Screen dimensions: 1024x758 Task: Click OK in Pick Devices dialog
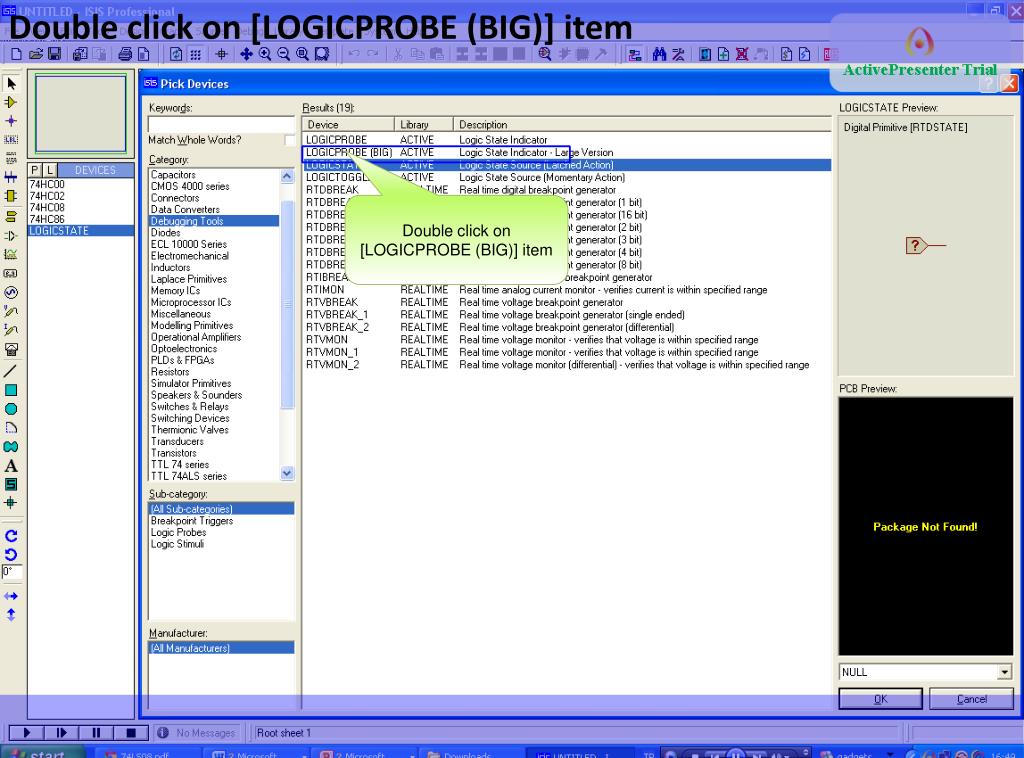(x=880, y=699)
